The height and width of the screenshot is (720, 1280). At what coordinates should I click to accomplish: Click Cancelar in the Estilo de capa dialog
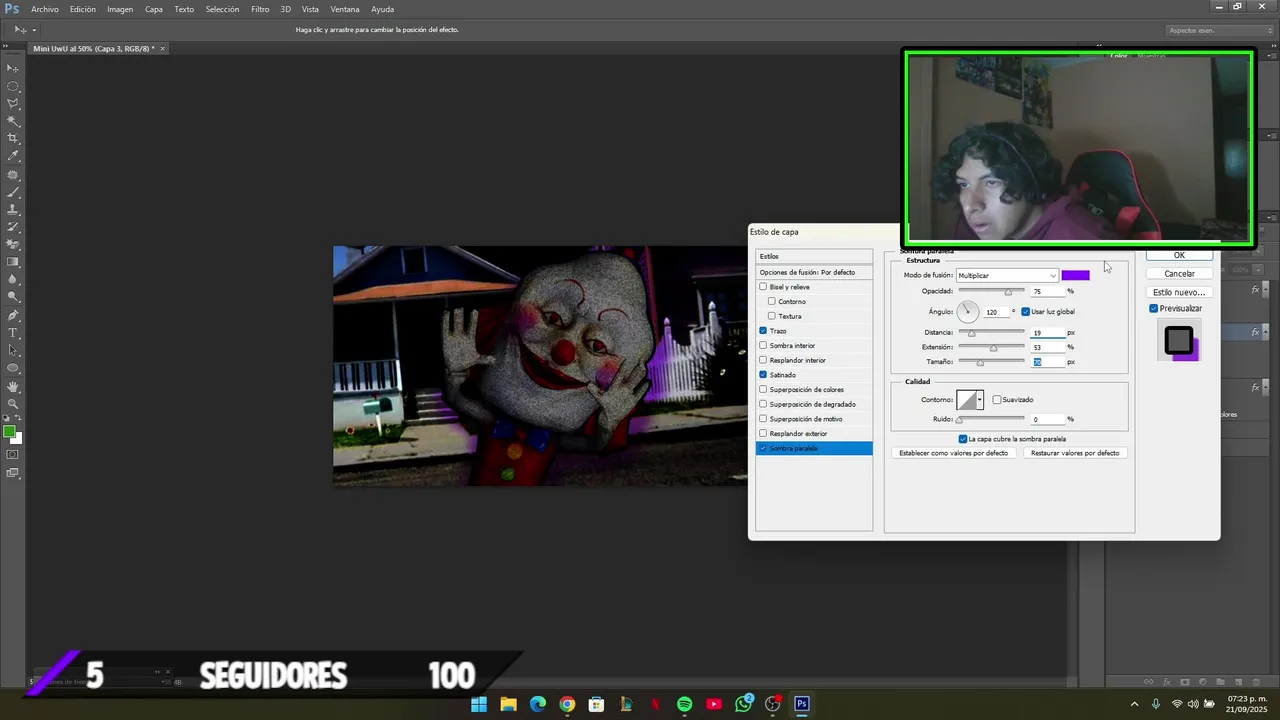pyautogui.click(x=1179, y=274)
